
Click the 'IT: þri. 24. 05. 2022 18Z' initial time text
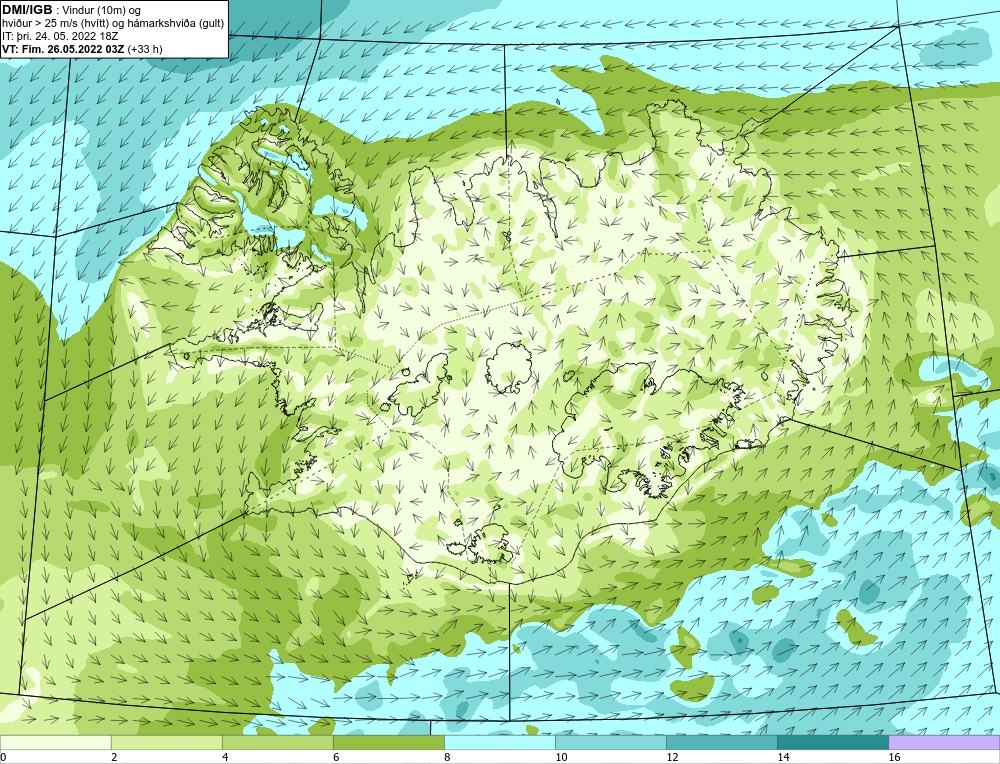(x=60, y=36)
